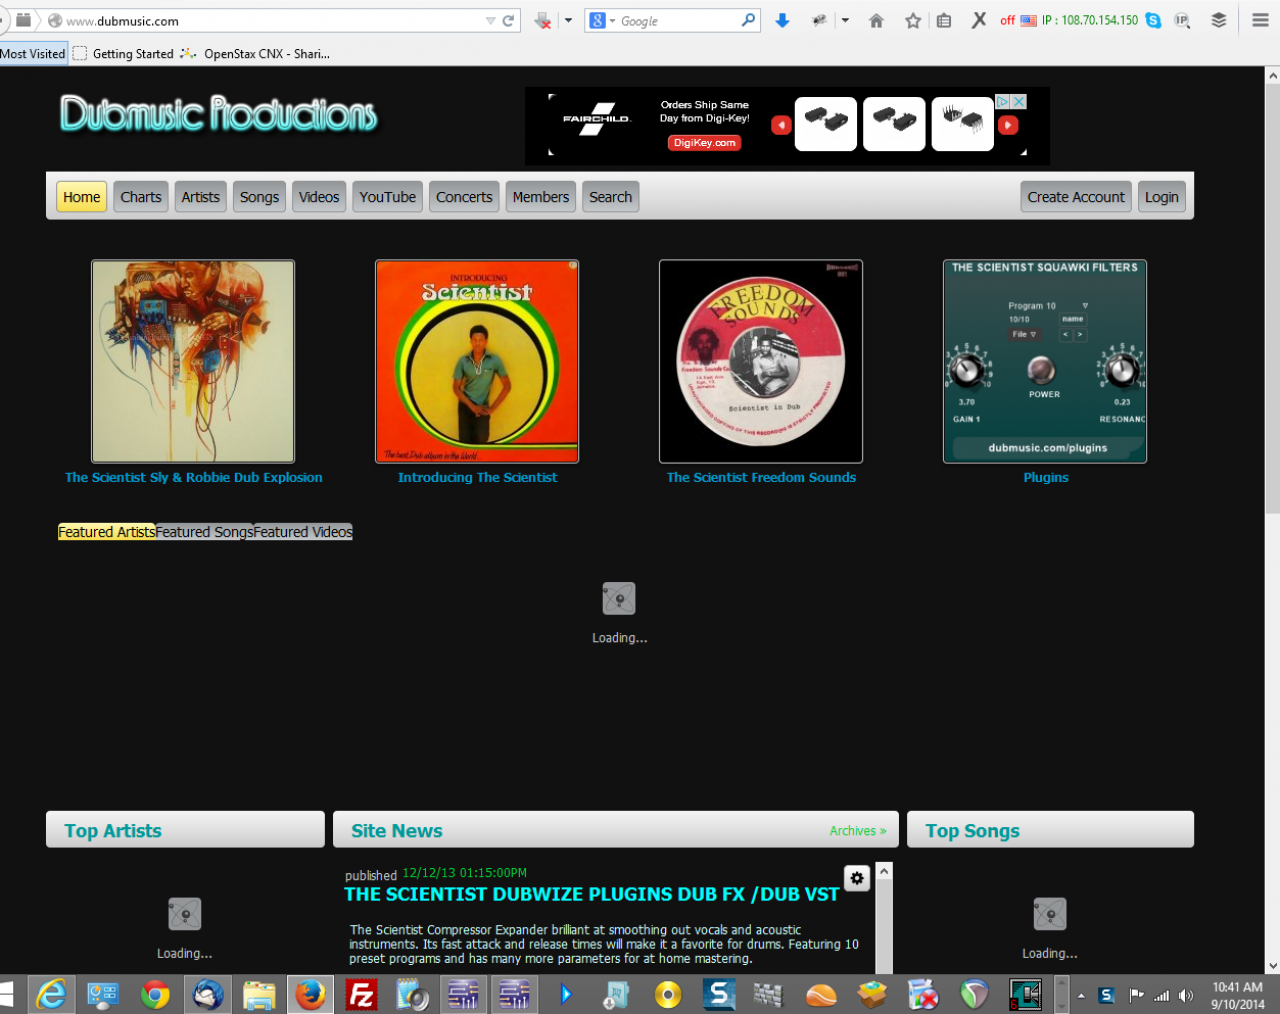The height and width of the screenshot is (1014, 1280).
Task: Click the address bar showing www.dubmusic.com
Action: (272, 20)
